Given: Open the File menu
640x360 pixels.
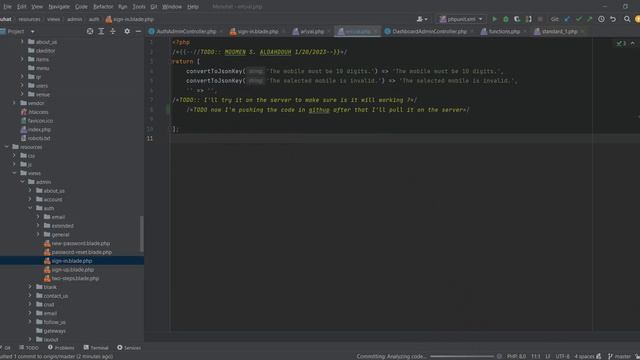Looking at the screenshot, I should 7,7.
